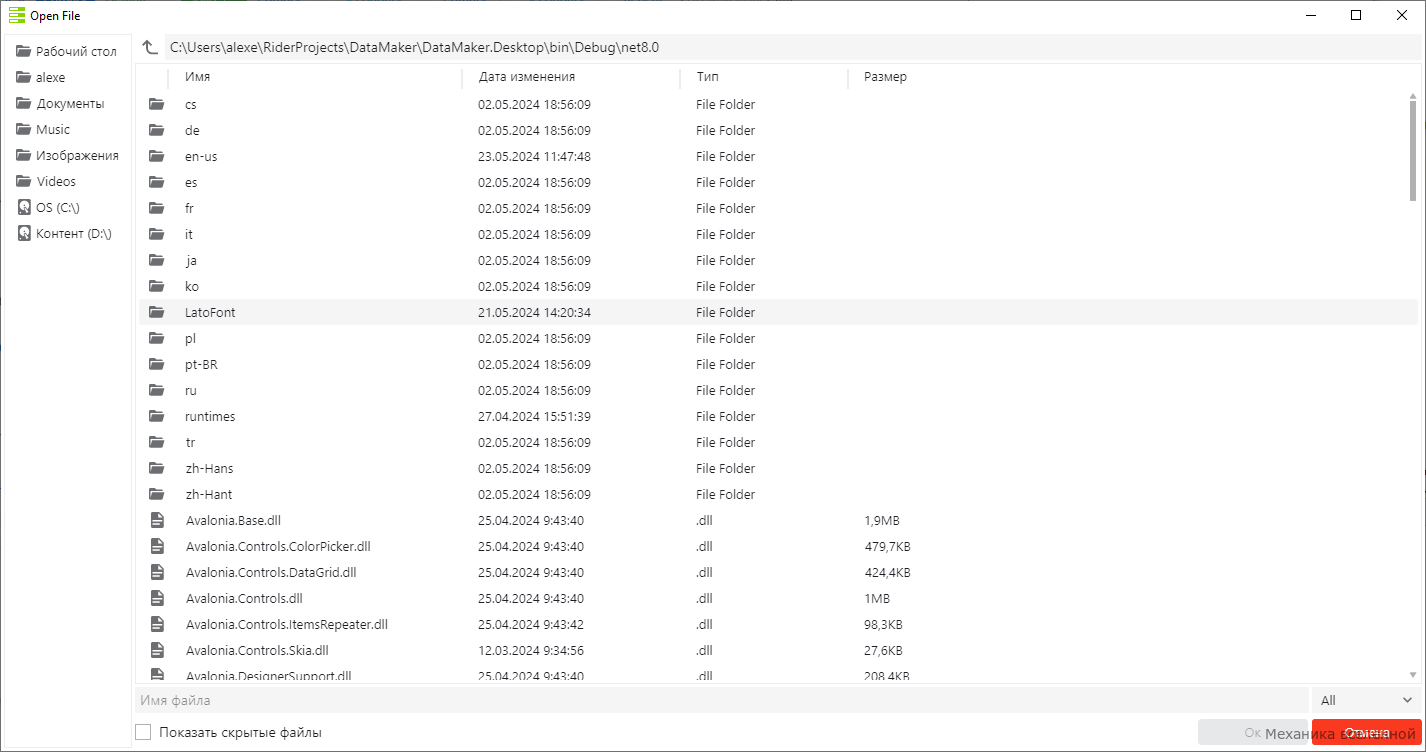Click the Avalonia.Controls.Skia.dll file icon
Viewport: 1426px width, 752px height.
point(156,650)
